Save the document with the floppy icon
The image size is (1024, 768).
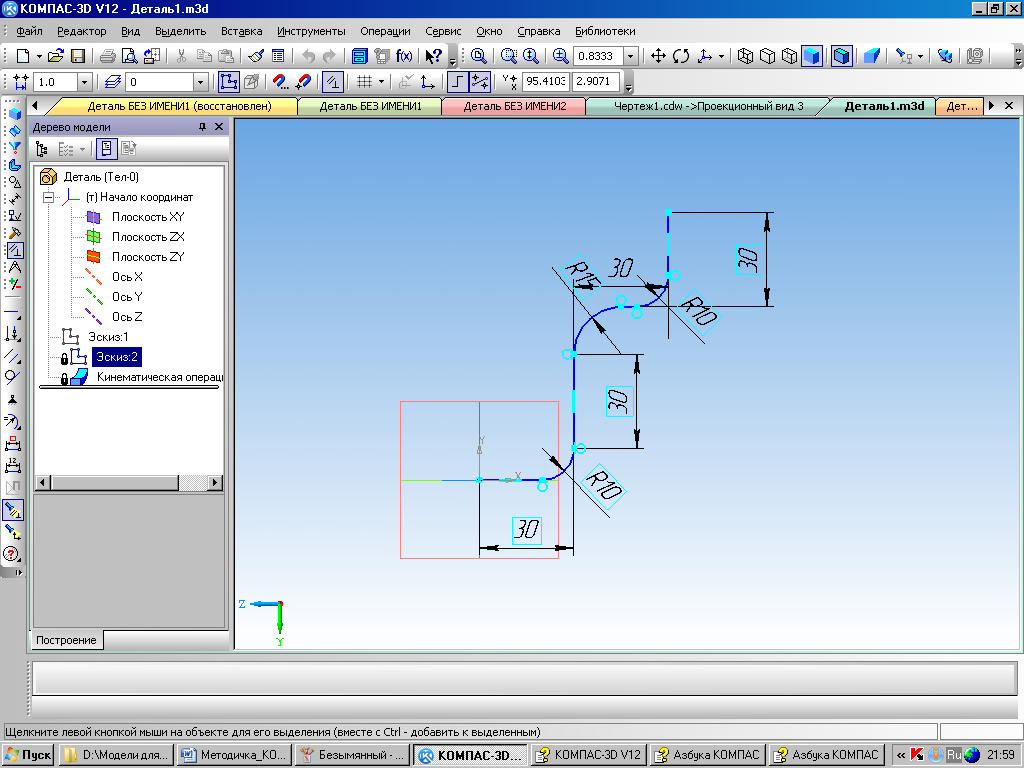click(x=78, y=56)
